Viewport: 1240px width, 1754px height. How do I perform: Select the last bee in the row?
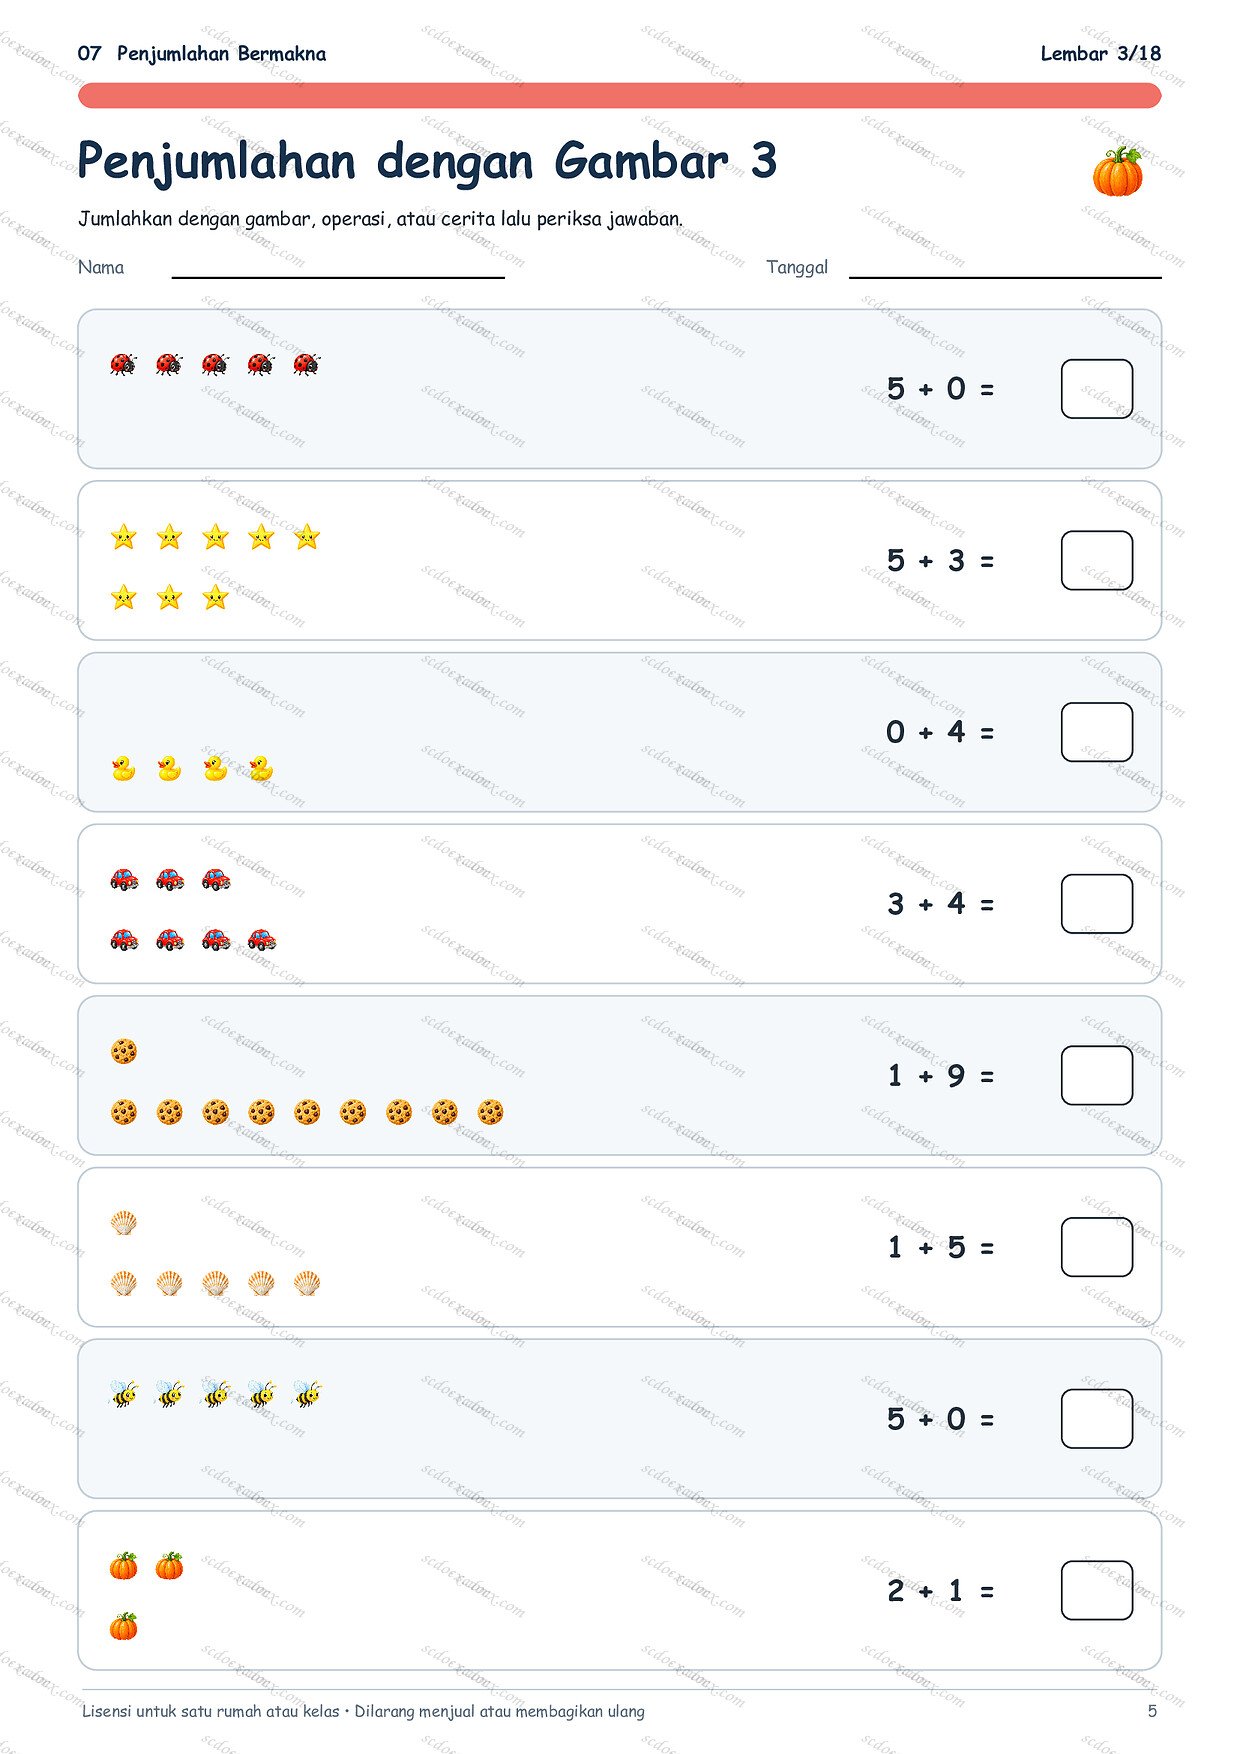[307, 1394]
